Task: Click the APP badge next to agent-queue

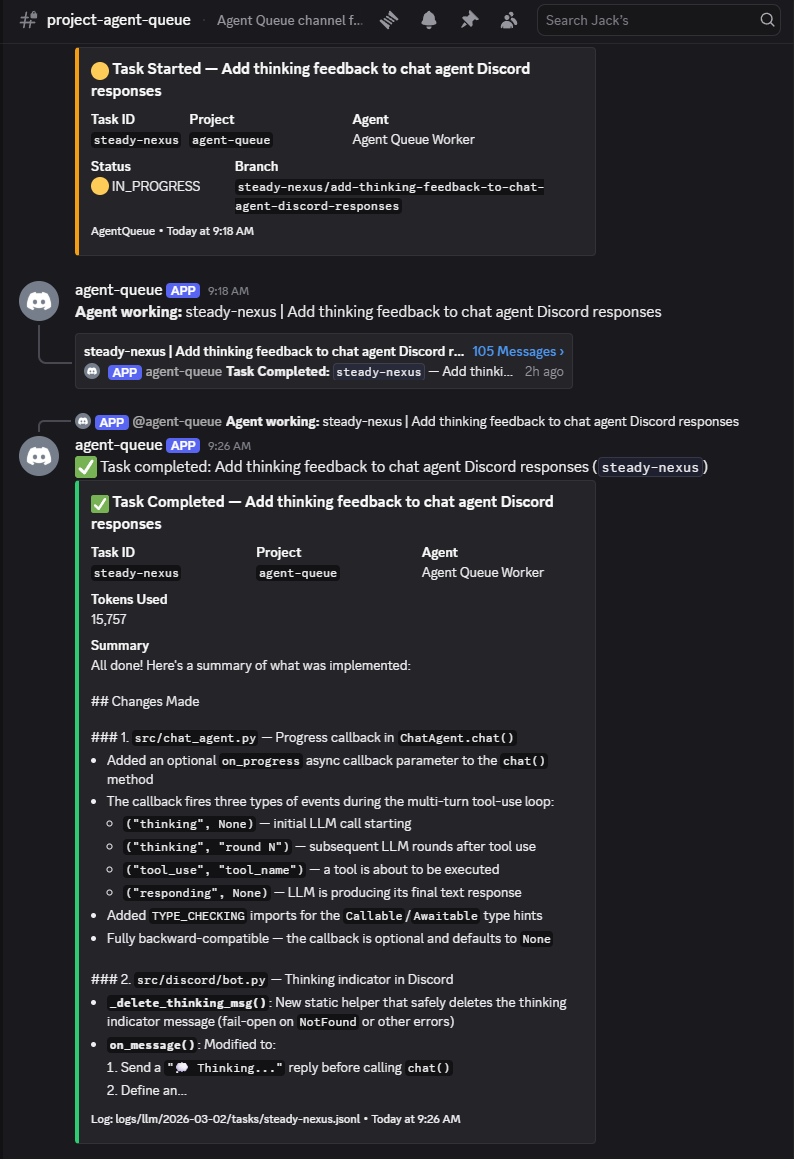Action: click(182, 290)
